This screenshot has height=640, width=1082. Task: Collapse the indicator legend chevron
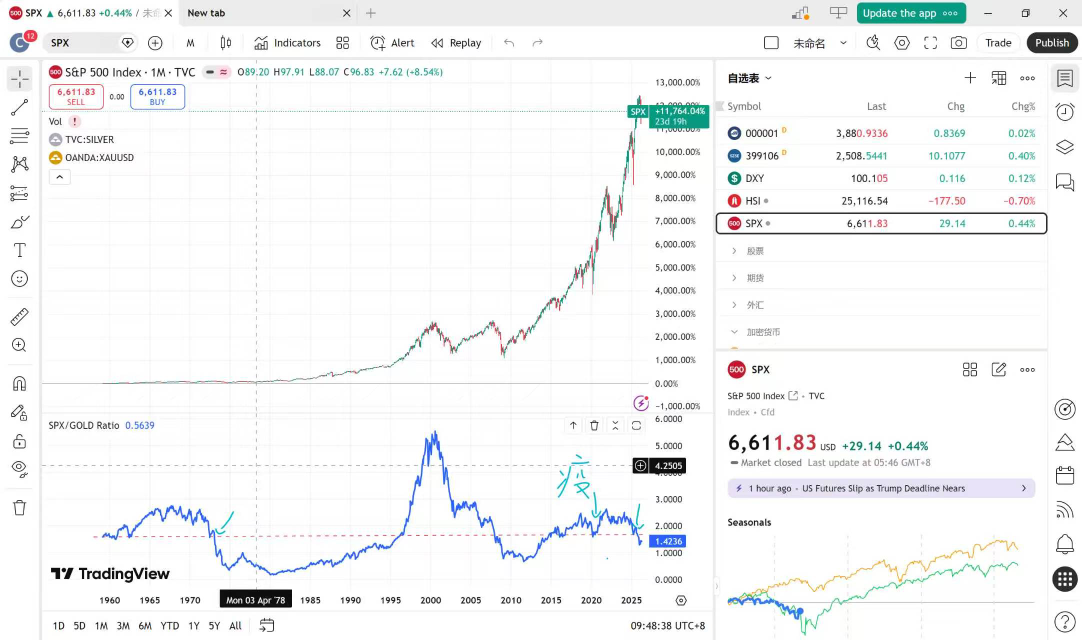59,177
